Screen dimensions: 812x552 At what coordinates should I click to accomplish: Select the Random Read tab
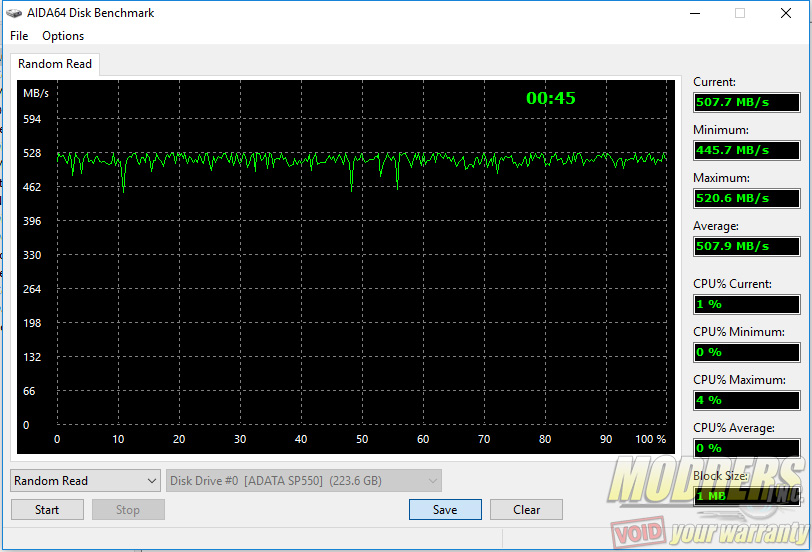[55, 64]
